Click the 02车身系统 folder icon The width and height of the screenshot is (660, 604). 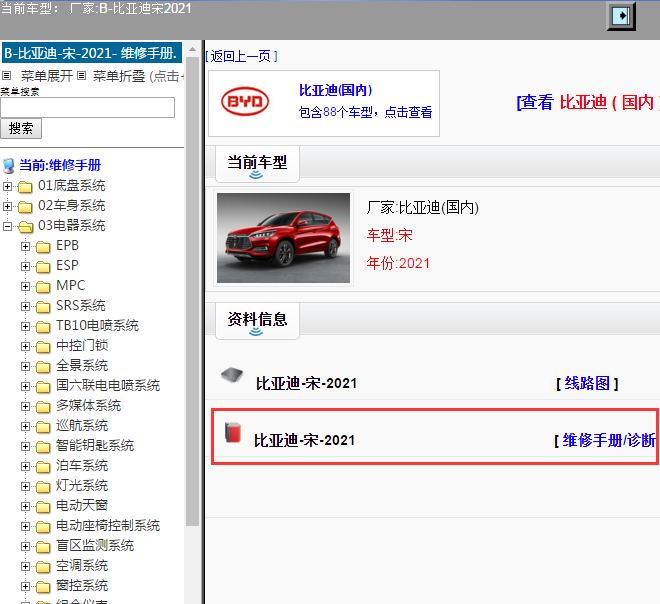25,206
